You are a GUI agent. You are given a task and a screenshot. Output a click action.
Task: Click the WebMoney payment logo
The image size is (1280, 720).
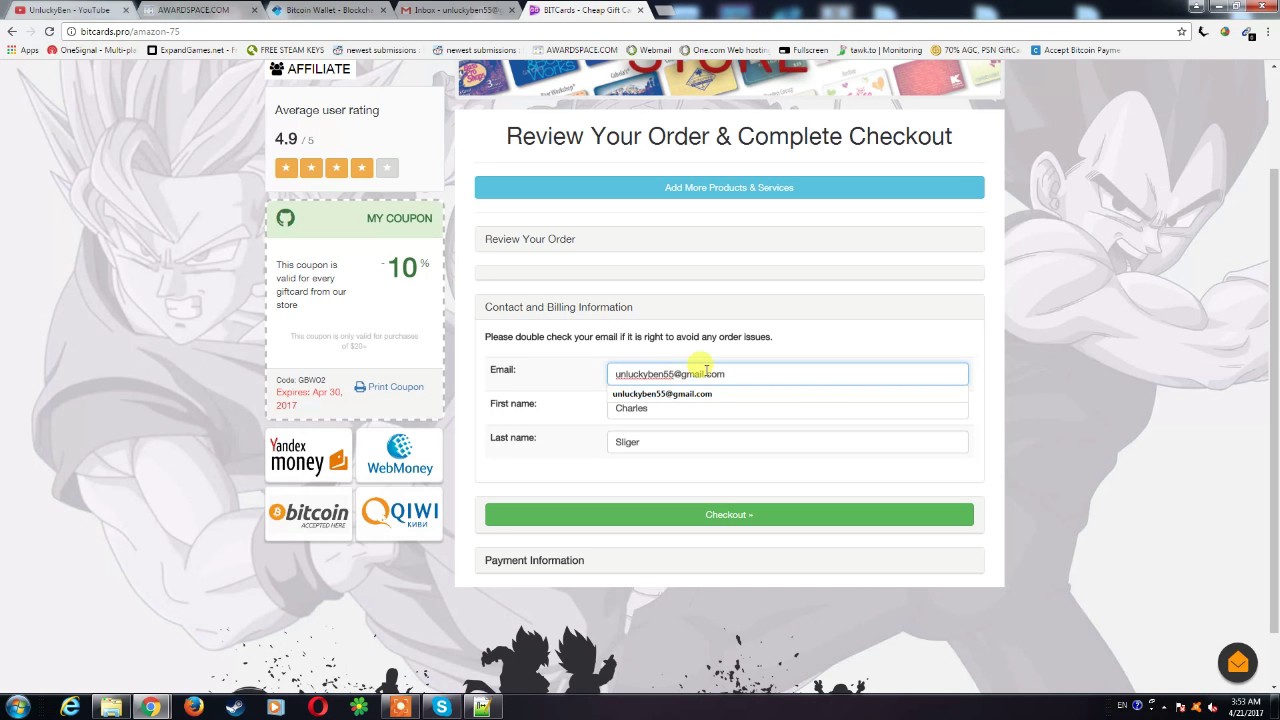coord(399,455)
